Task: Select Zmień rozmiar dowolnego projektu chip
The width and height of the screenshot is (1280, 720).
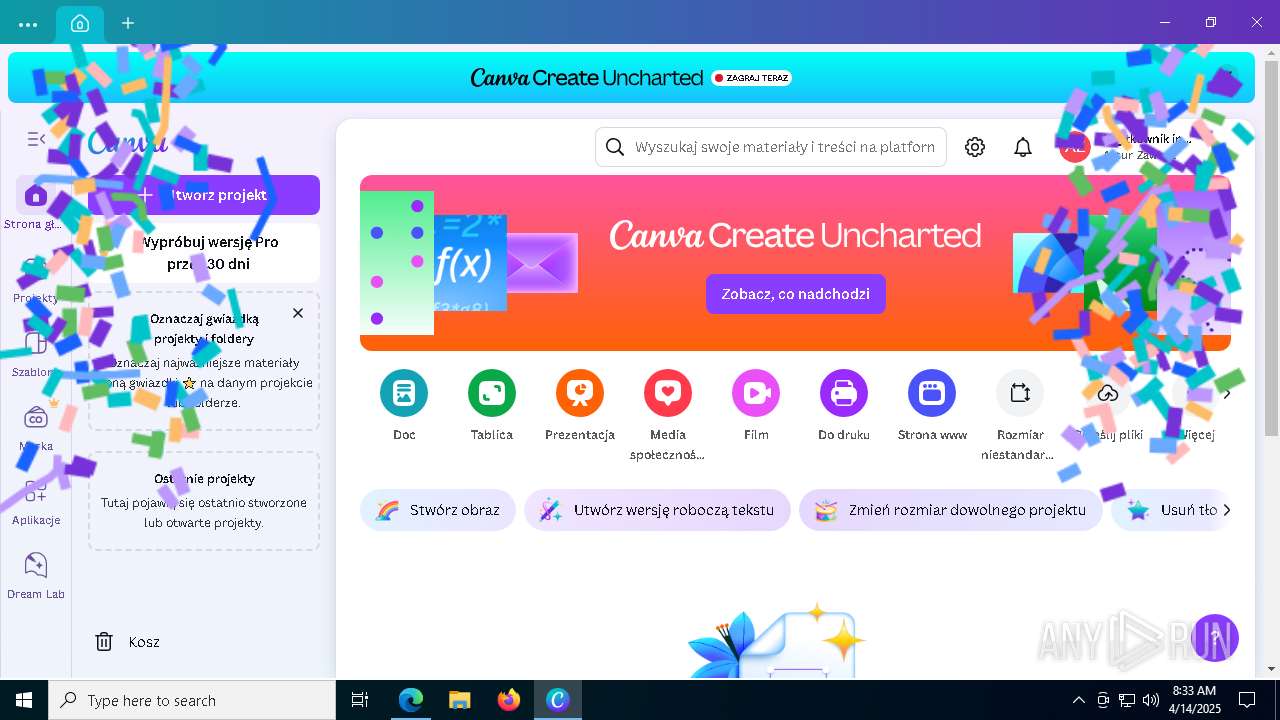Action: pos(950,510)
